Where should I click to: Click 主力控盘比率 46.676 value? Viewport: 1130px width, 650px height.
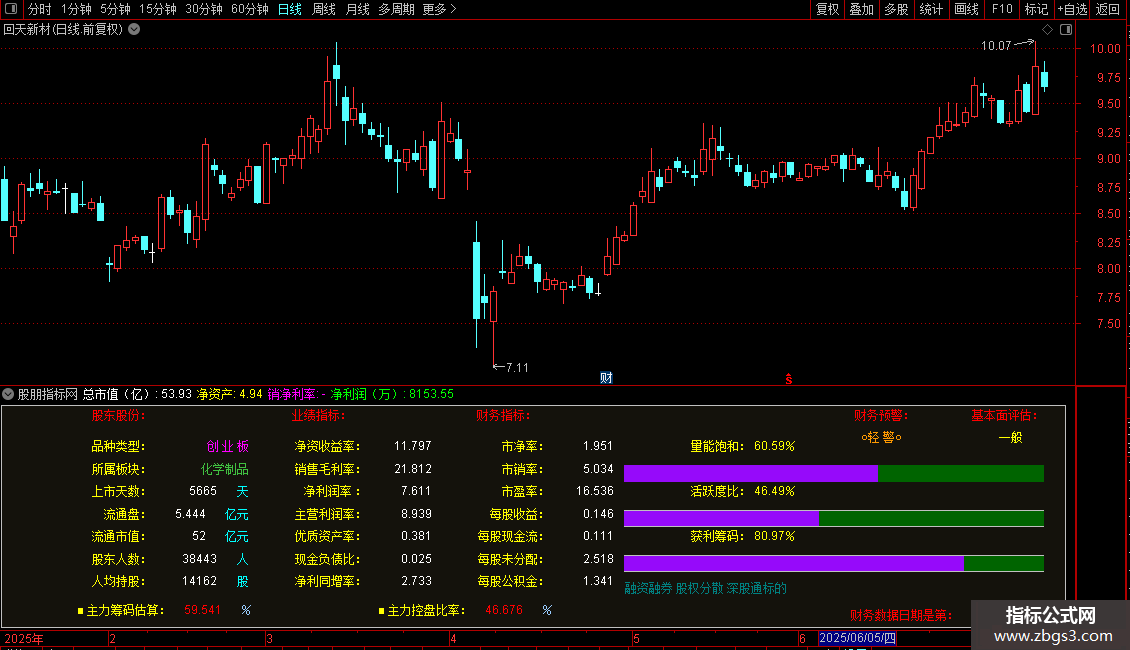[504, 610]
